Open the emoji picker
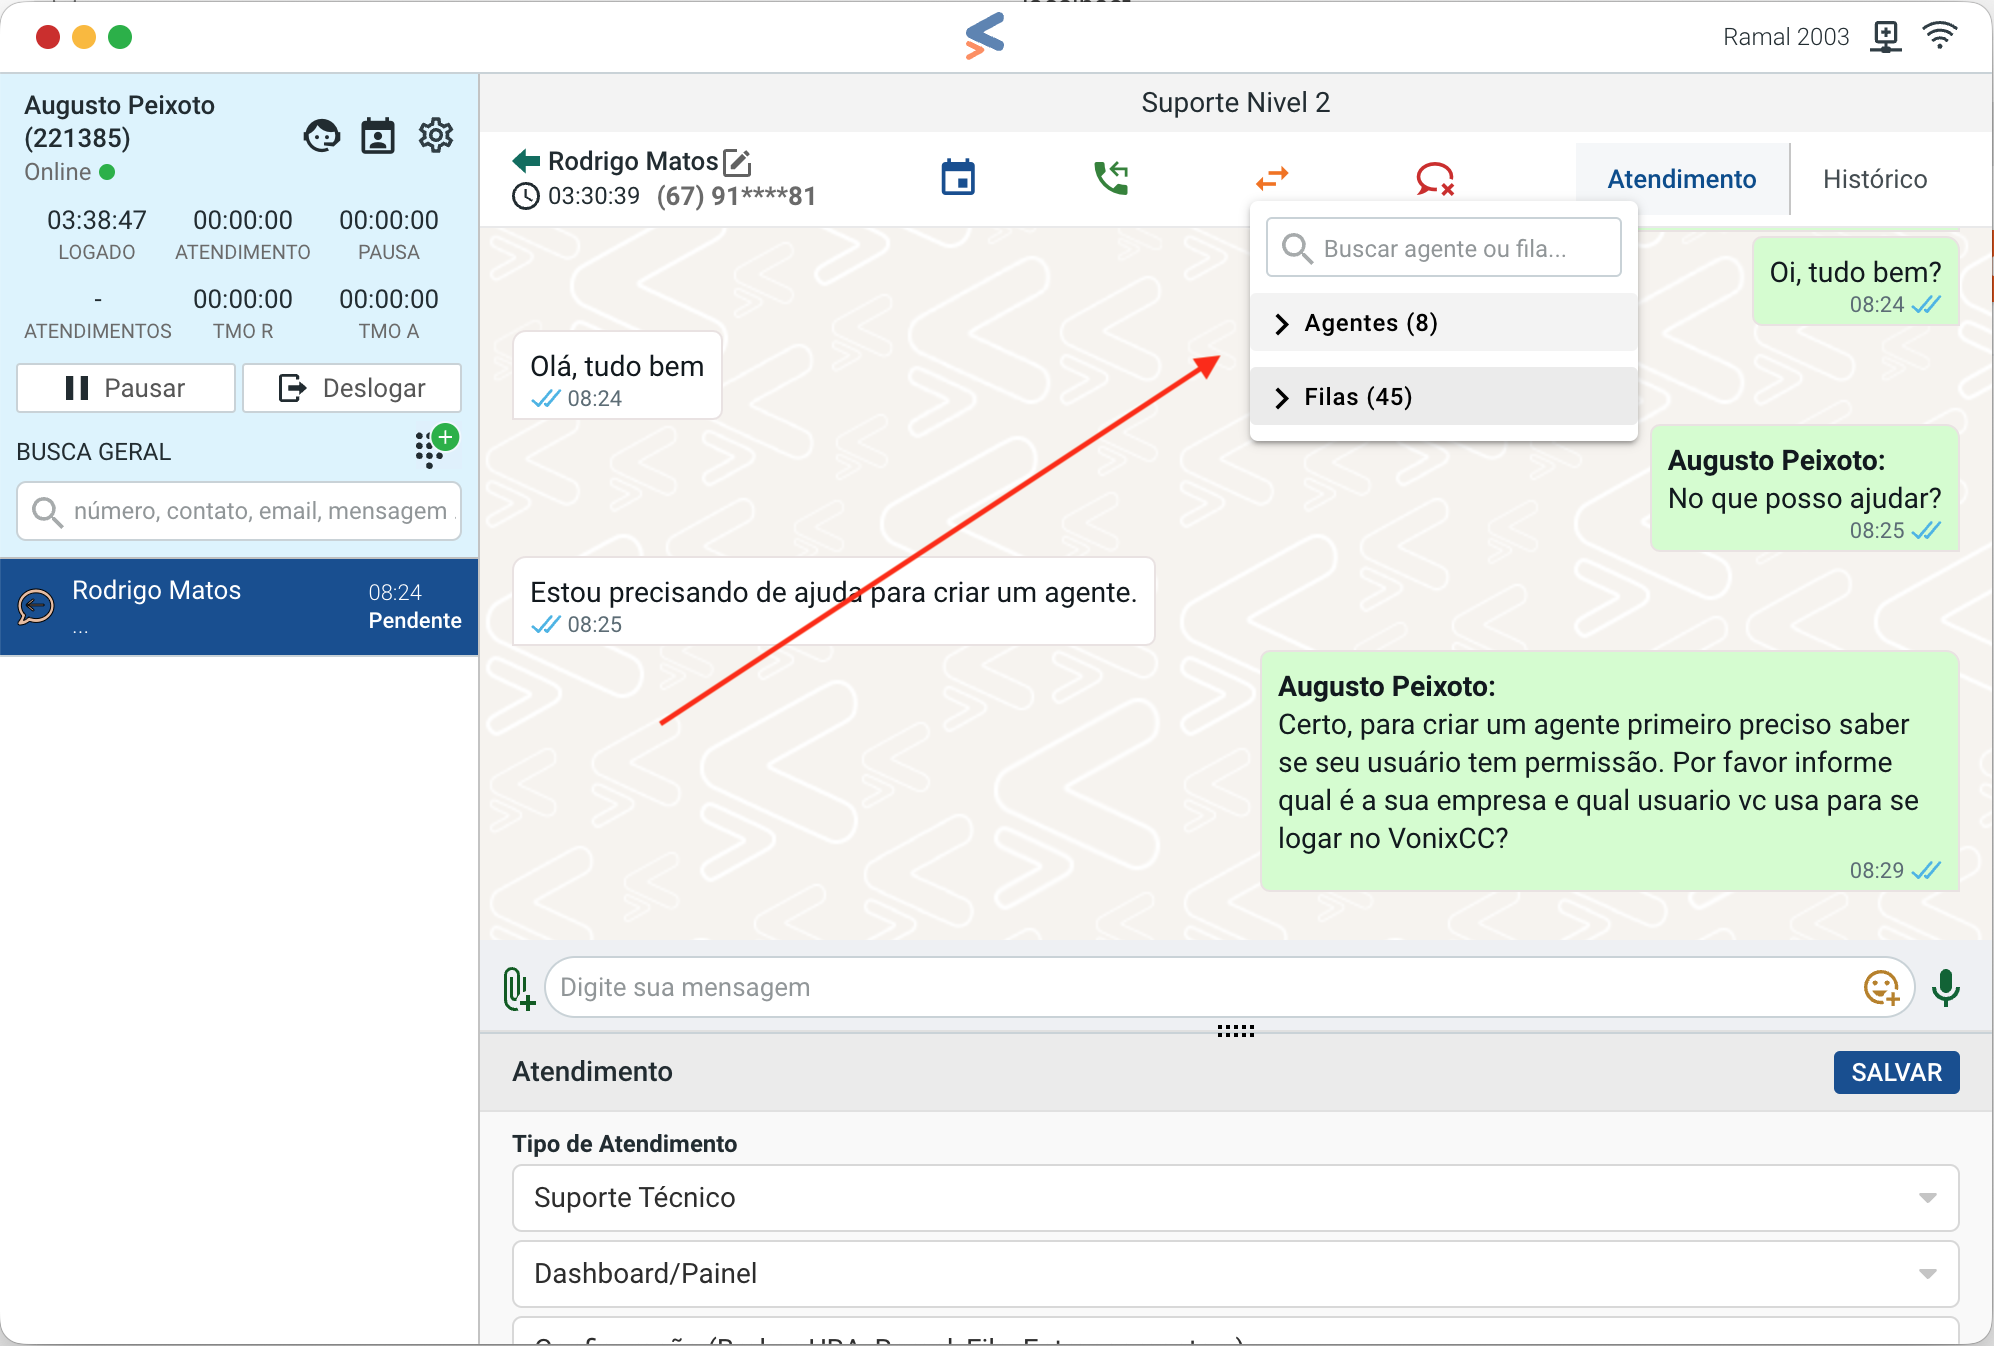The image size is (1994, 1346). point(1882,988)
